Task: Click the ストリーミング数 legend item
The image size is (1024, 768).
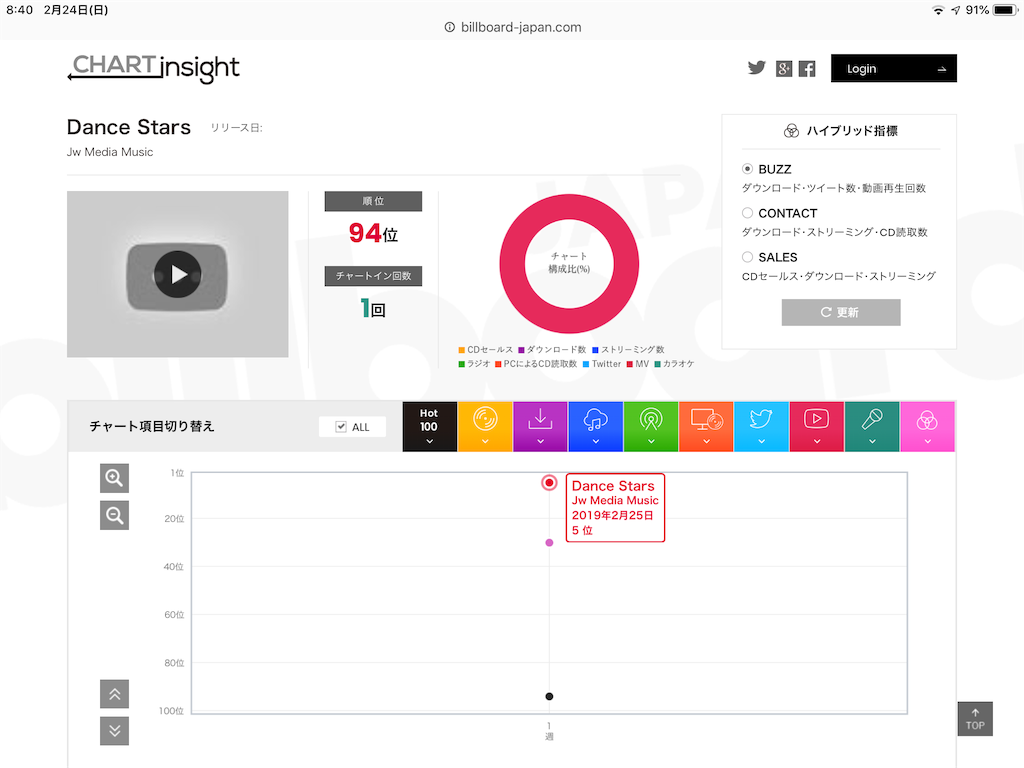Action: coord(628,350)
